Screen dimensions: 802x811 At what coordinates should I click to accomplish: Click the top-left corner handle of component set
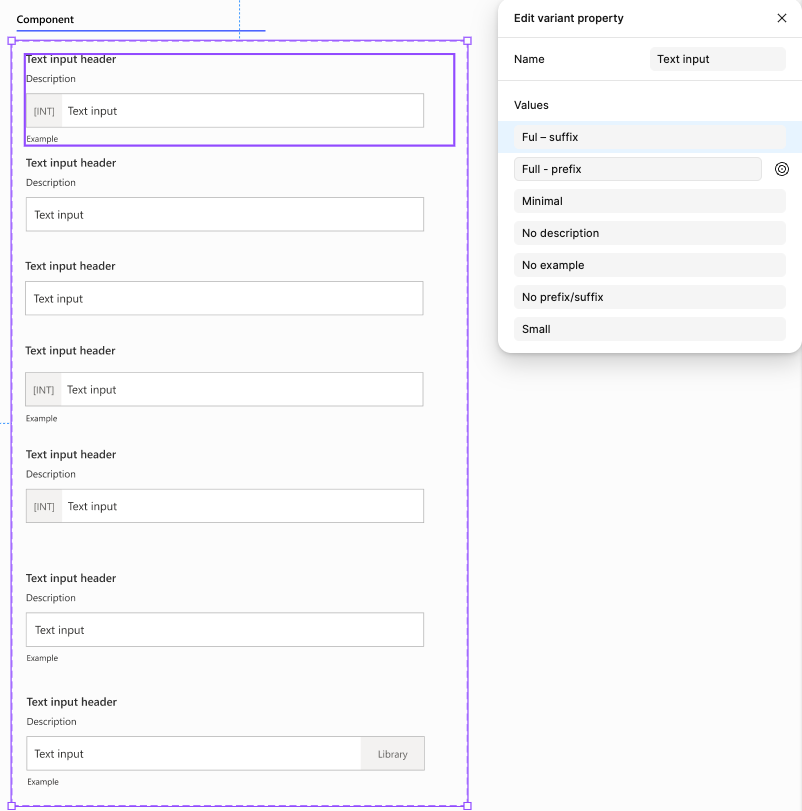12,41
